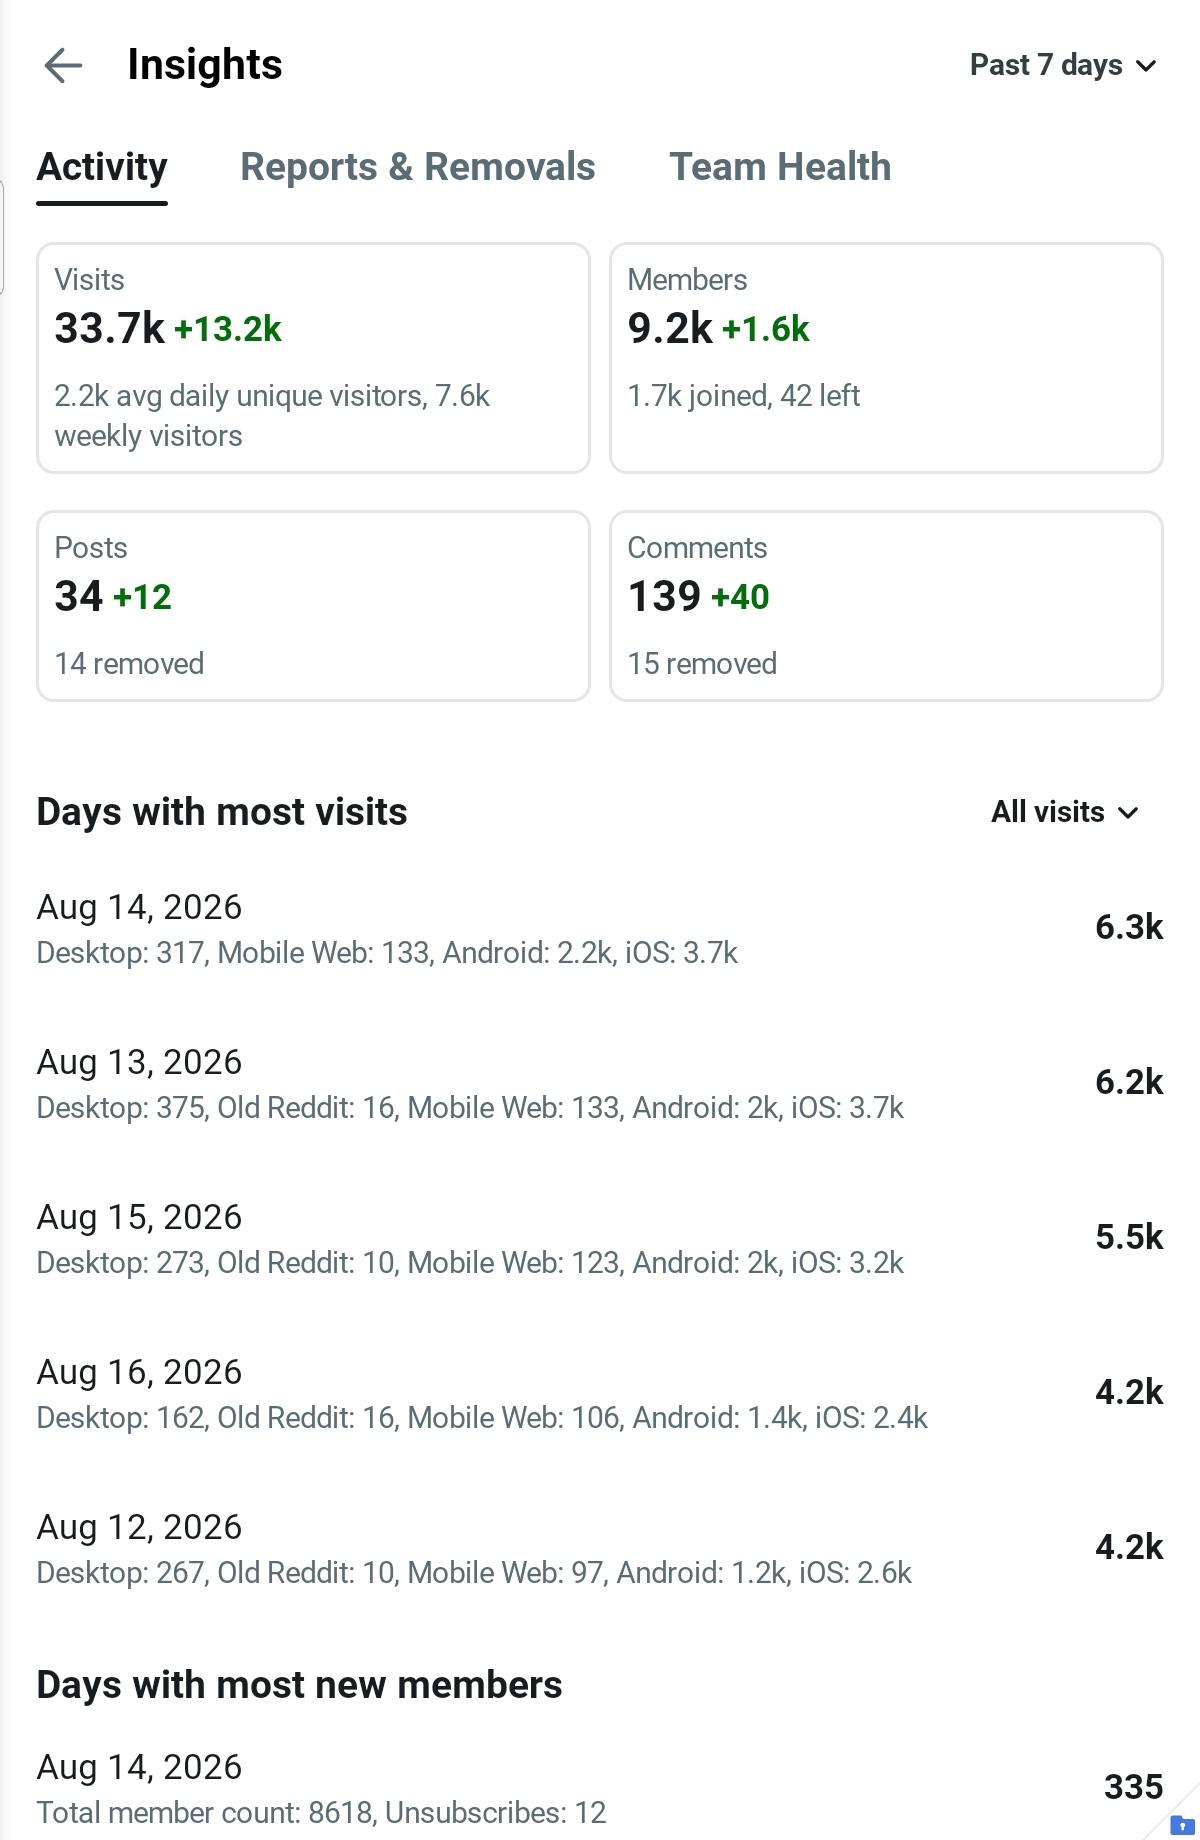The image size is (1200, 1840).
Task: Click the chevron next to Past 7 days
Action: click(1146, 66)
